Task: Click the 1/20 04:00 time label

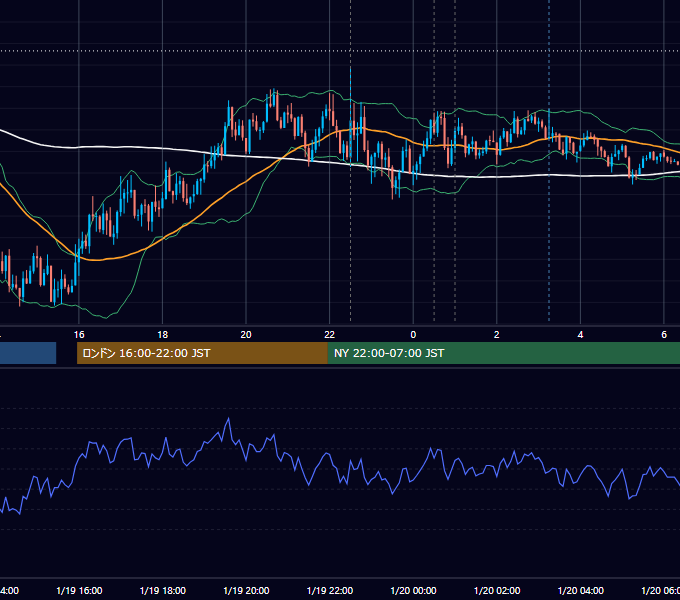Action: click(x=581, y=591)
